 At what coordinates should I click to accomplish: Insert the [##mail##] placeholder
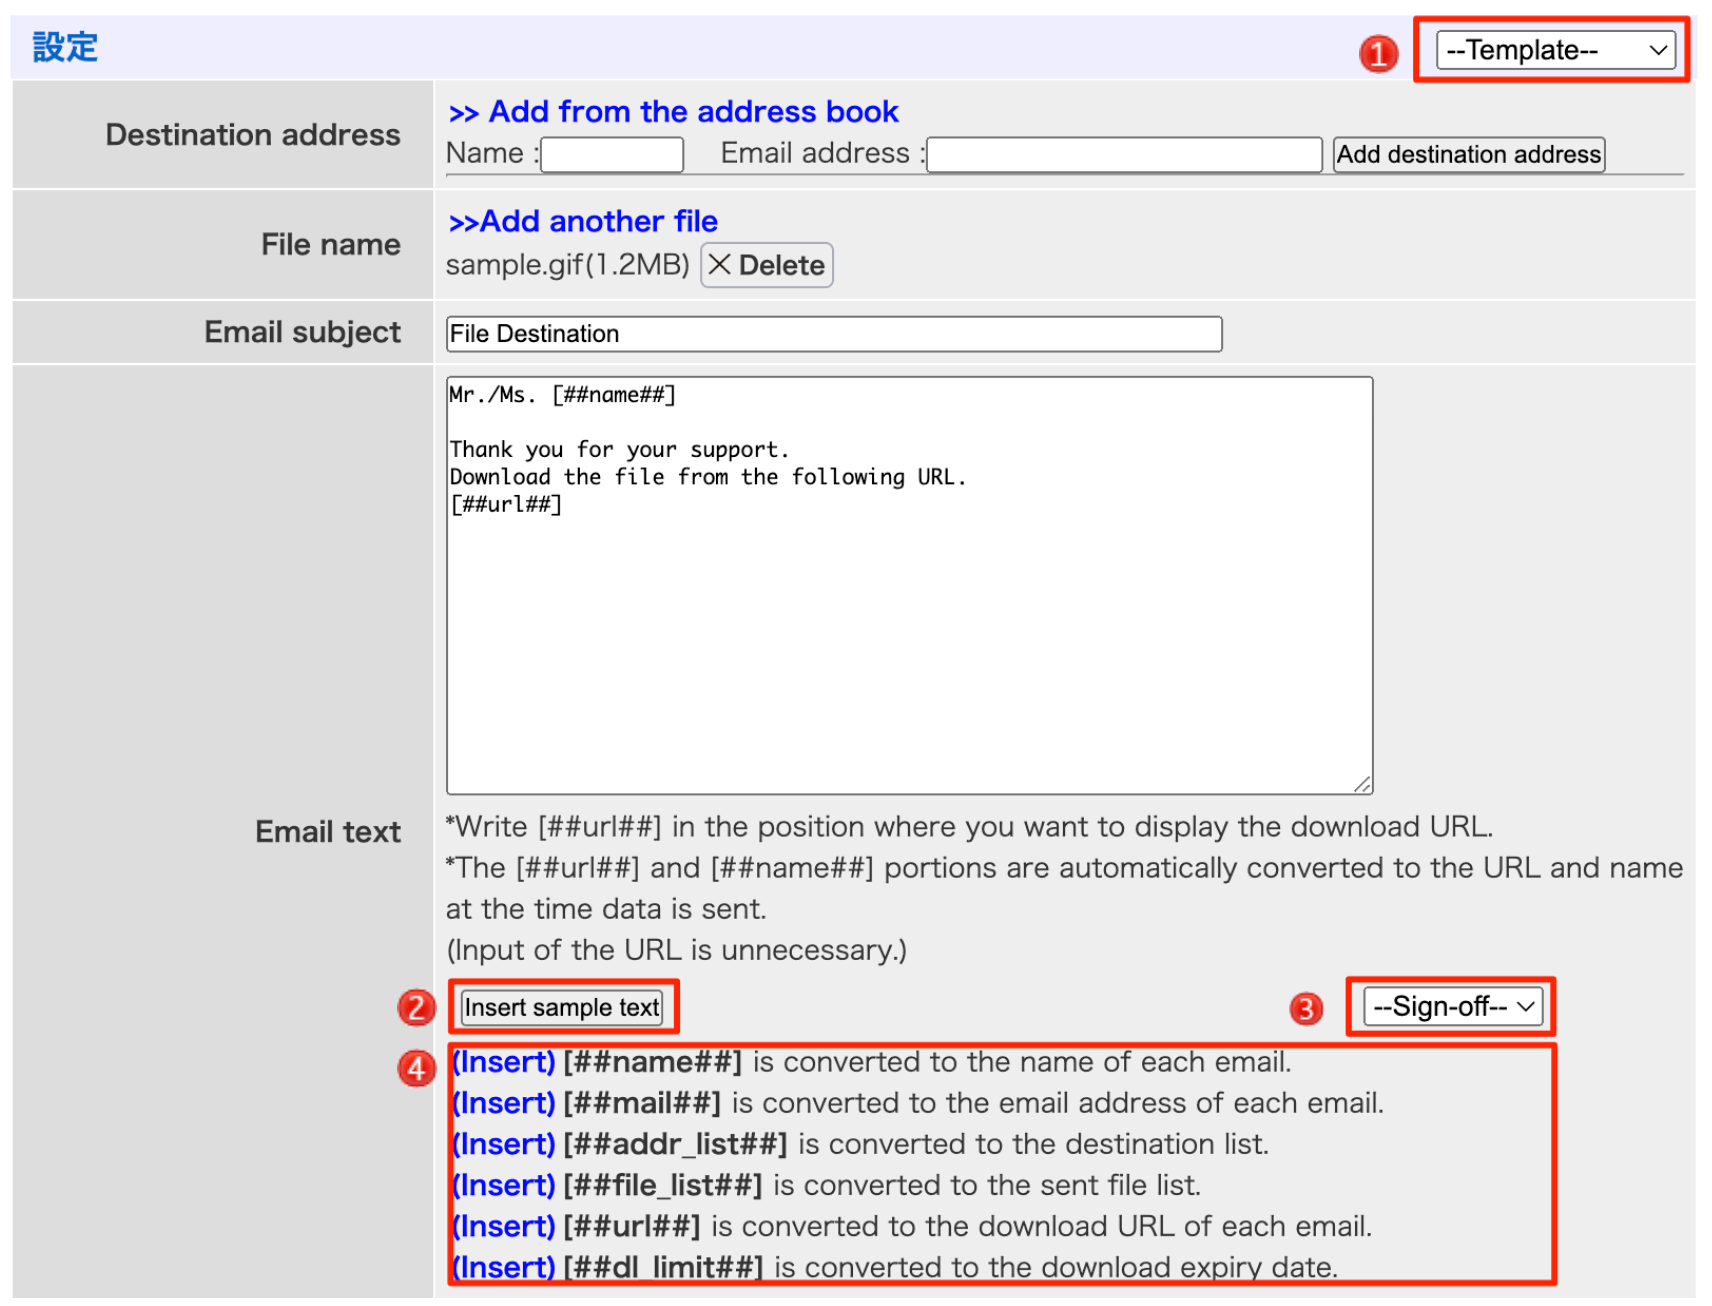502,1102
